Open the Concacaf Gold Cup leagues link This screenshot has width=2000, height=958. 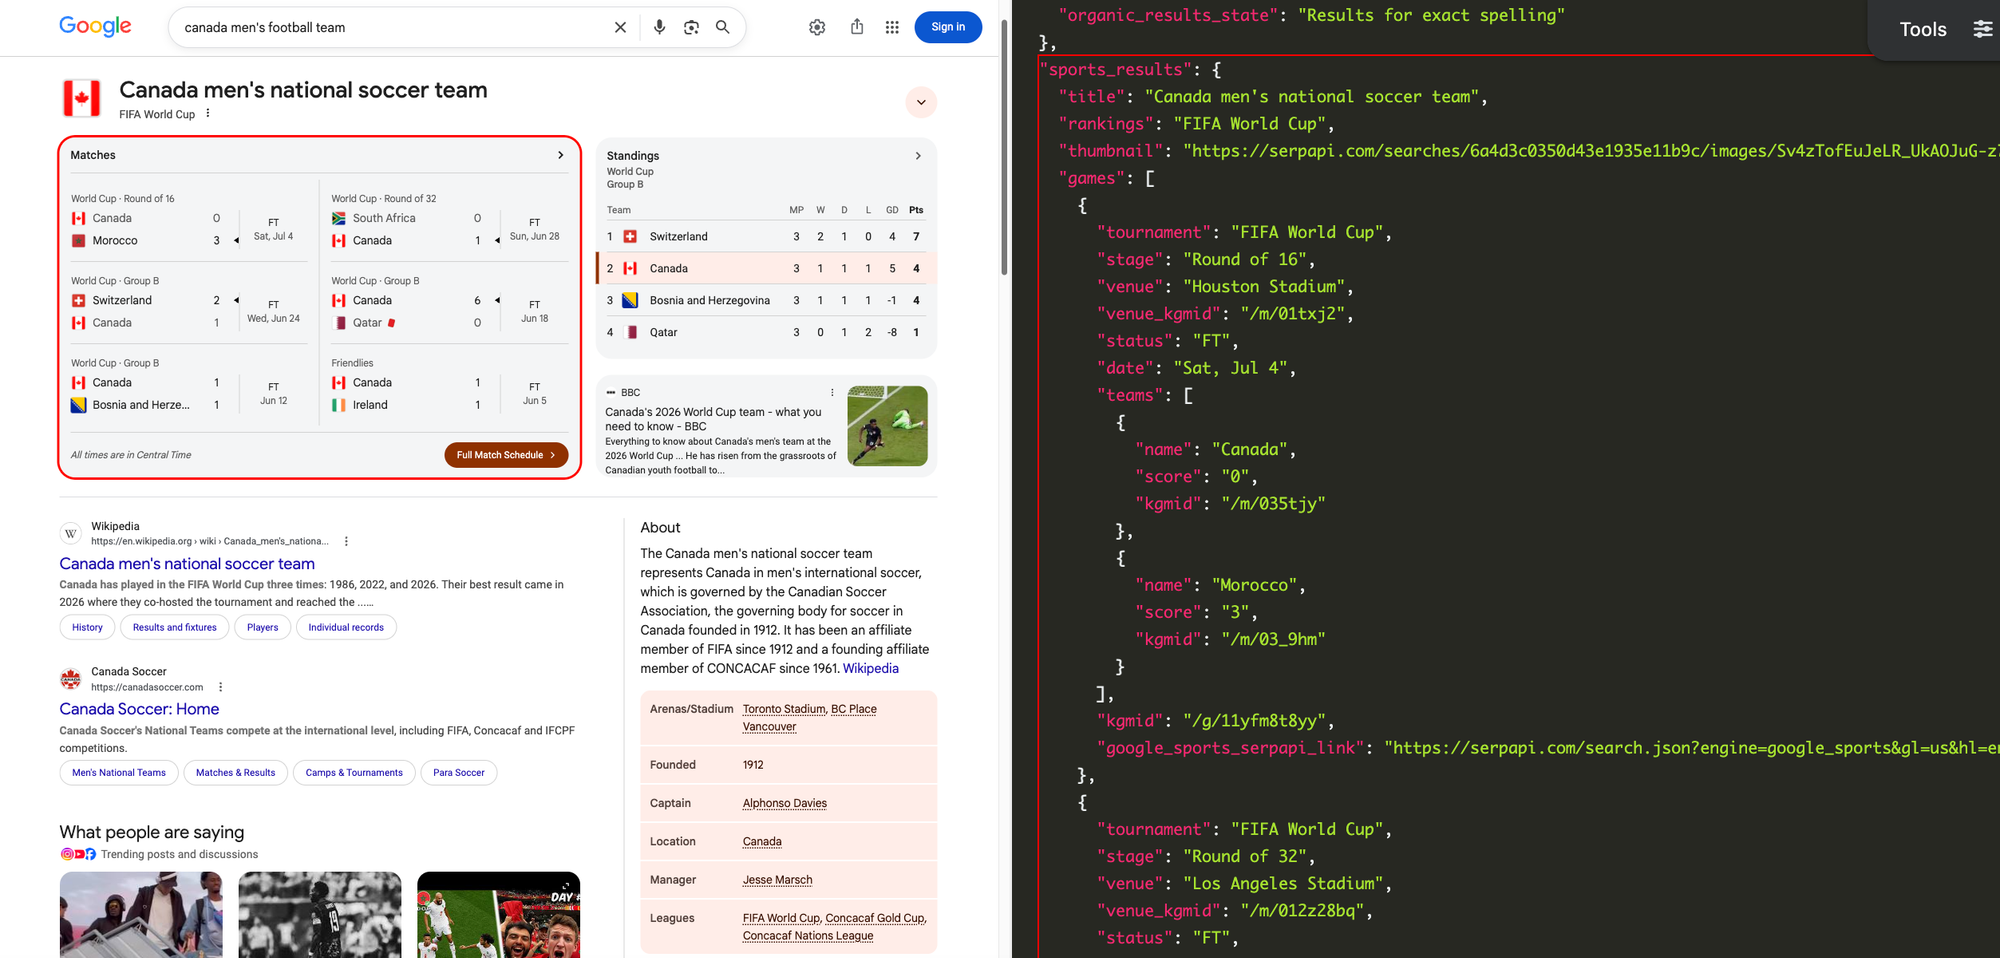(875, 918)
